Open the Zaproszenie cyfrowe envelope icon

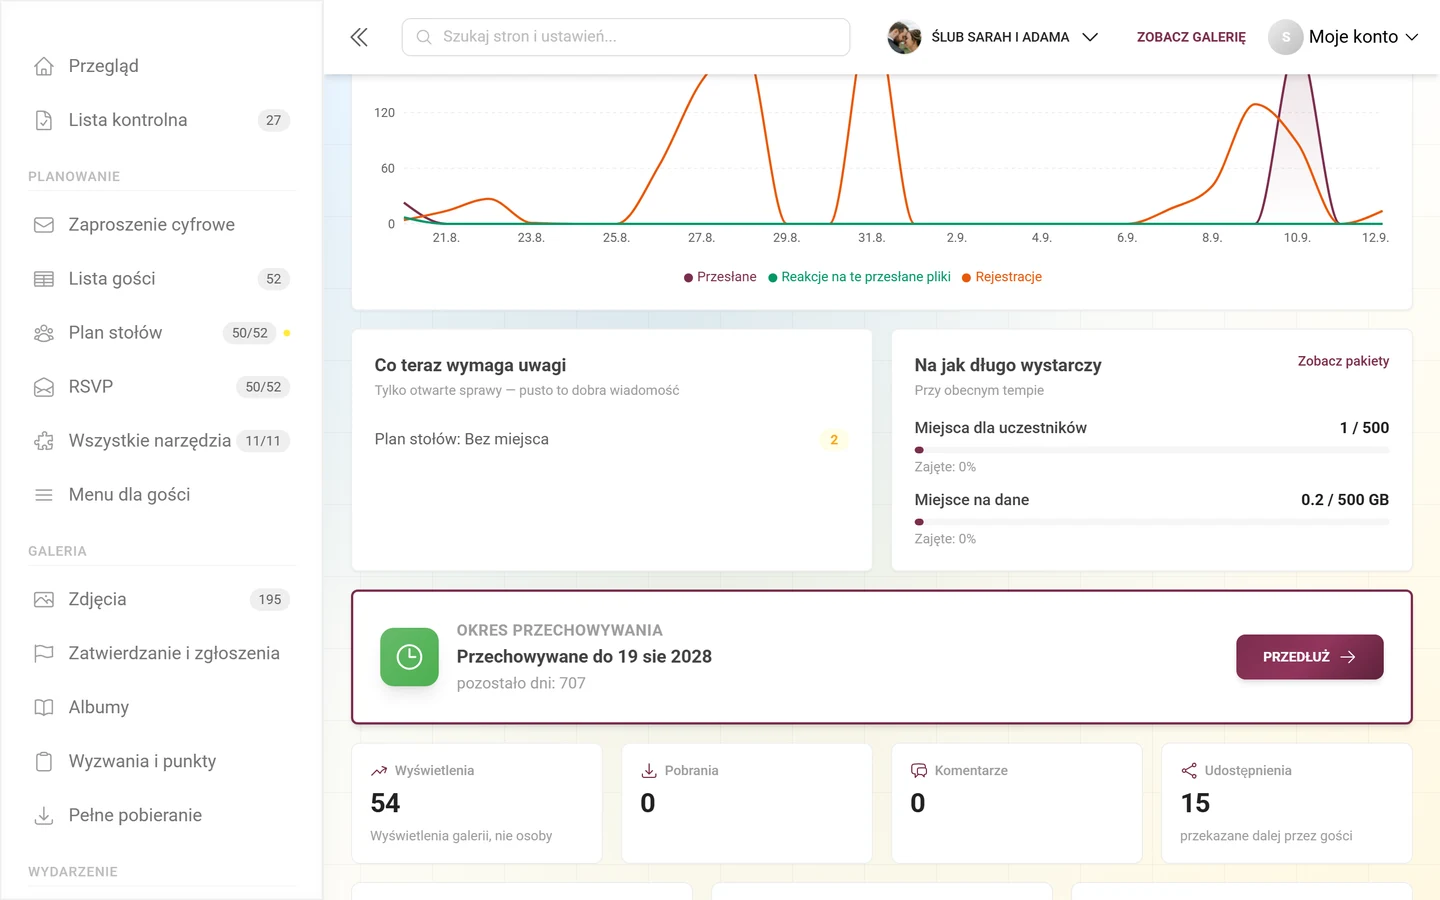(44, 225)
